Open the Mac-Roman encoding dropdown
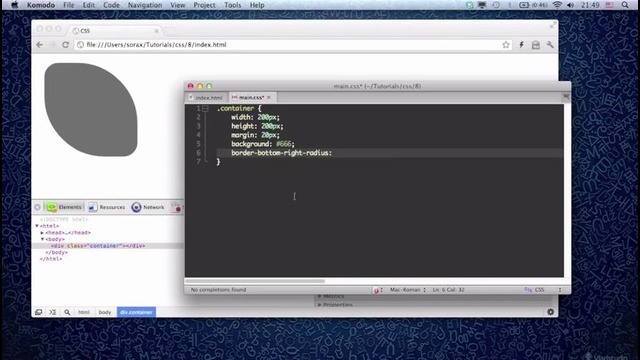640x360 pixels. [408, 290]
